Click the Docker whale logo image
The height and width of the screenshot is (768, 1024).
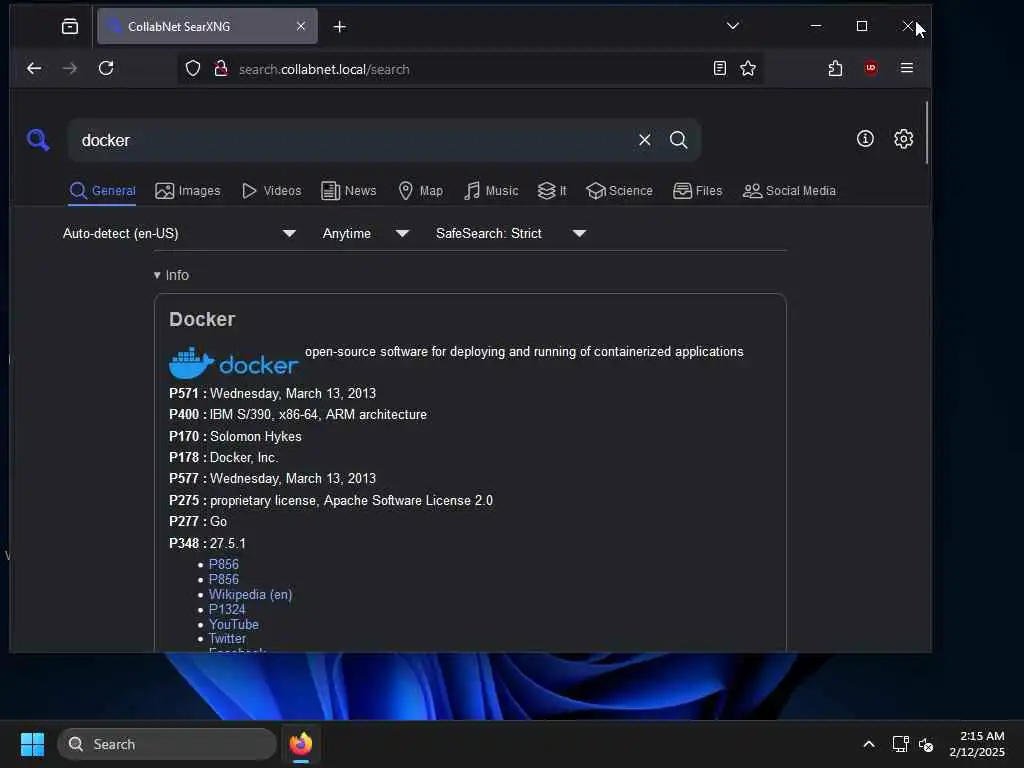234,363
